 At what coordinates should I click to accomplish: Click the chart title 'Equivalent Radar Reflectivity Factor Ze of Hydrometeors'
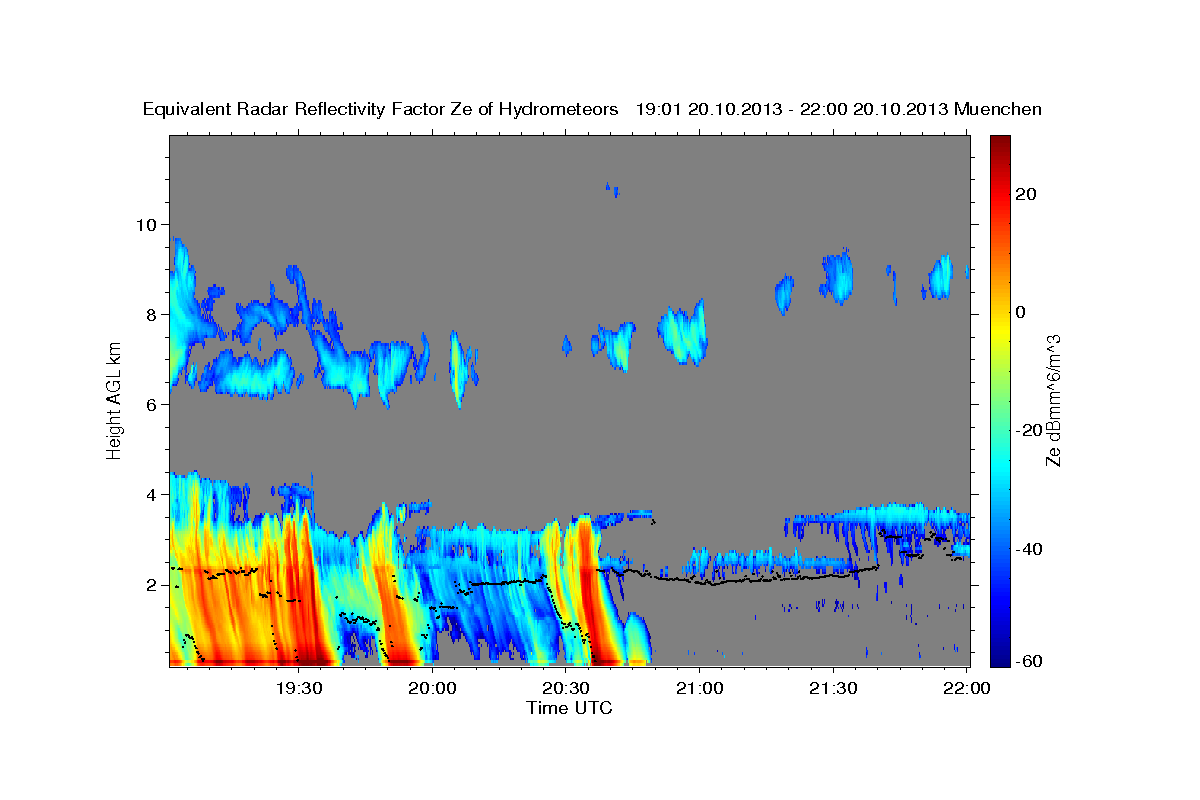381,110
